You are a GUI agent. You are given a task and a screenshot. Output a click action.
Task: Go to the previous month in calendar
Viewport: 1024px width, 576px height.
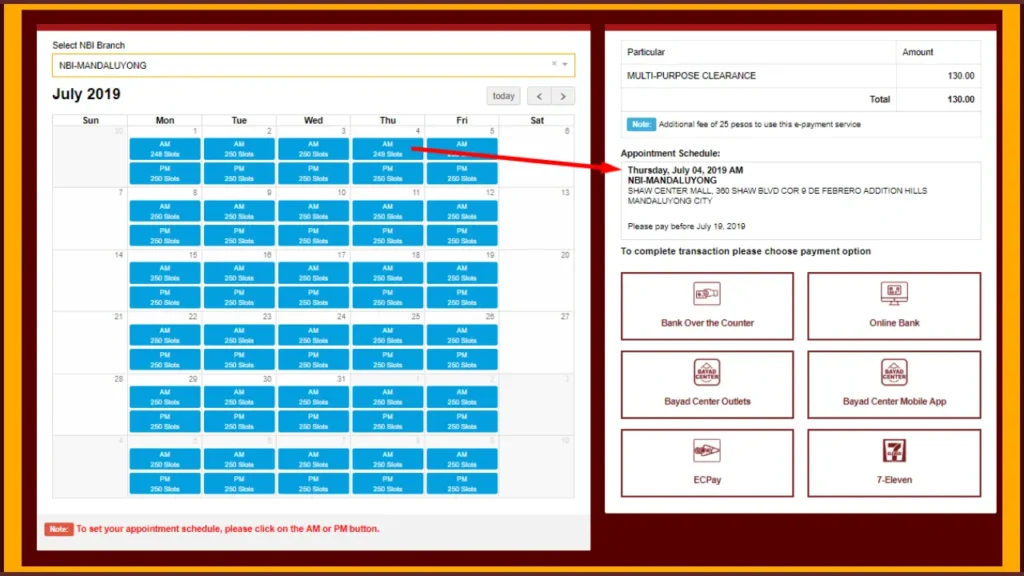[540, 96]
